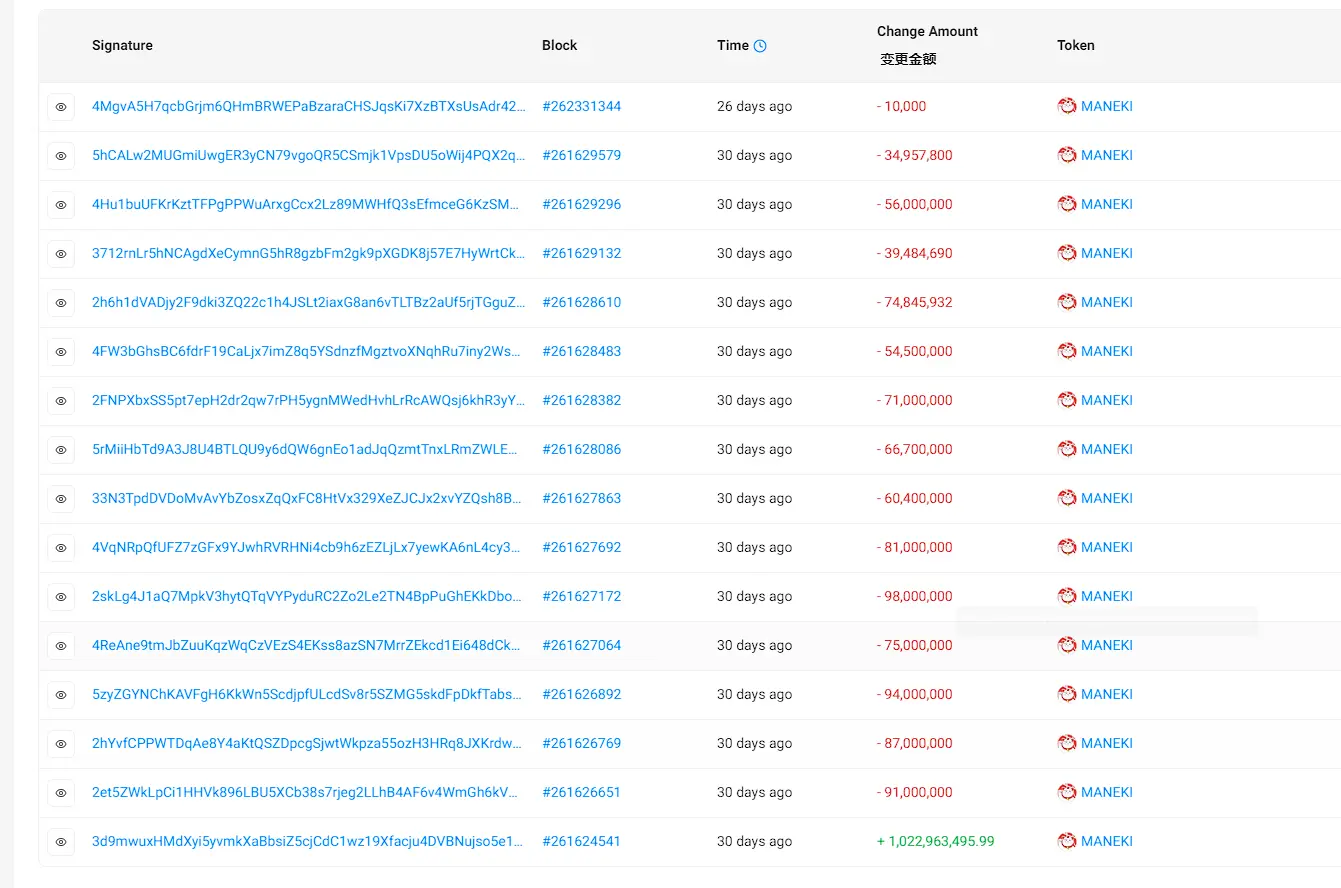Open block link #261626769
This screenshot has height=888, width=1341.
coord(581,743)
